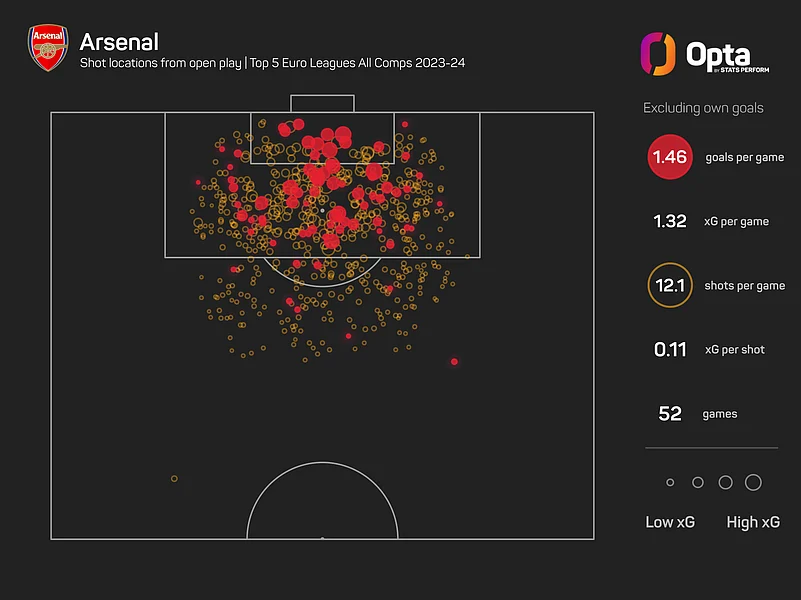The height and width of the screenshot is (600, 801).
Task: Select the 52 games figure
Action: click(670, 413)
